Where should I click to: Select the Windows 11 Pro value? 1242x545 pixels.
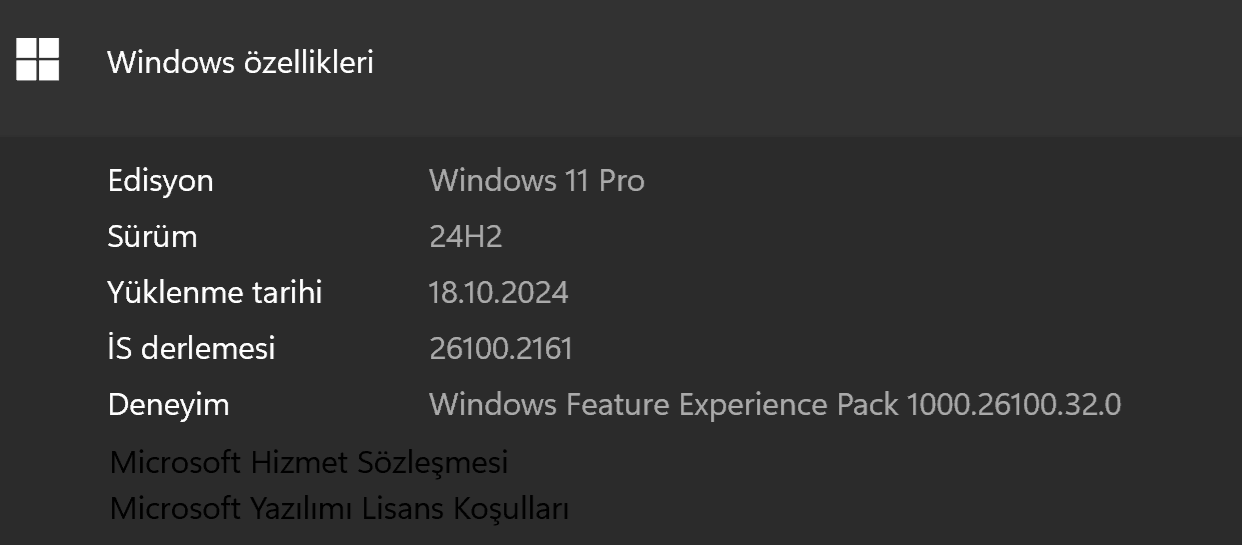click(537, 181)
